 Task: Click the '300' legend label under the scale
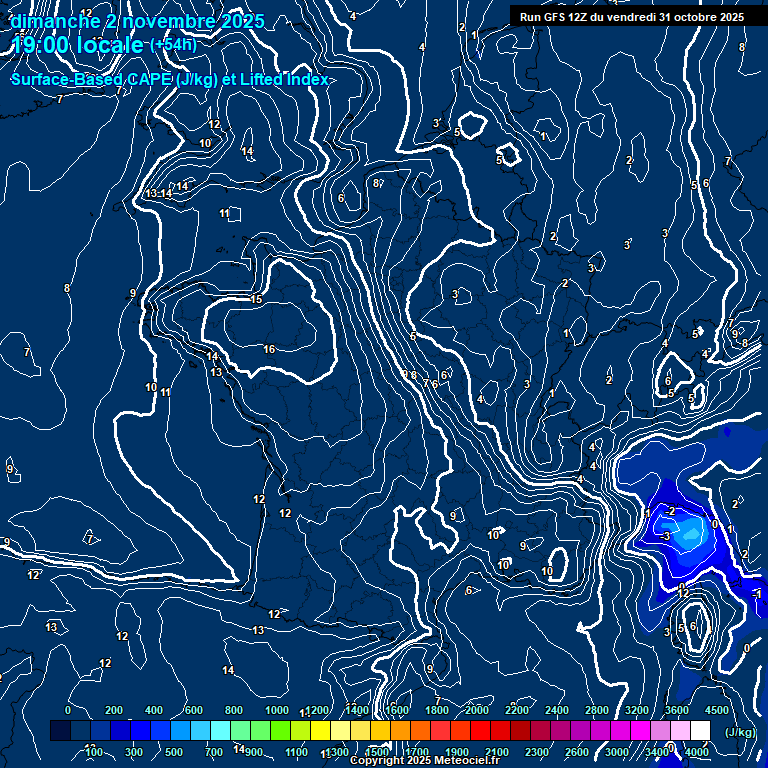[134, 752]
